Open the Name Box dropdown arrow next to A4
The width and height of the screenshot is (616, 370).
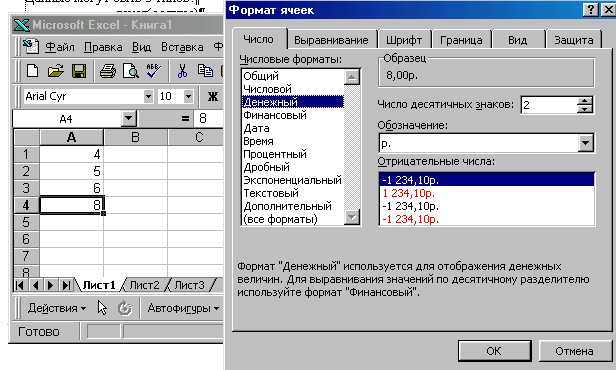(x=128, y=118)
